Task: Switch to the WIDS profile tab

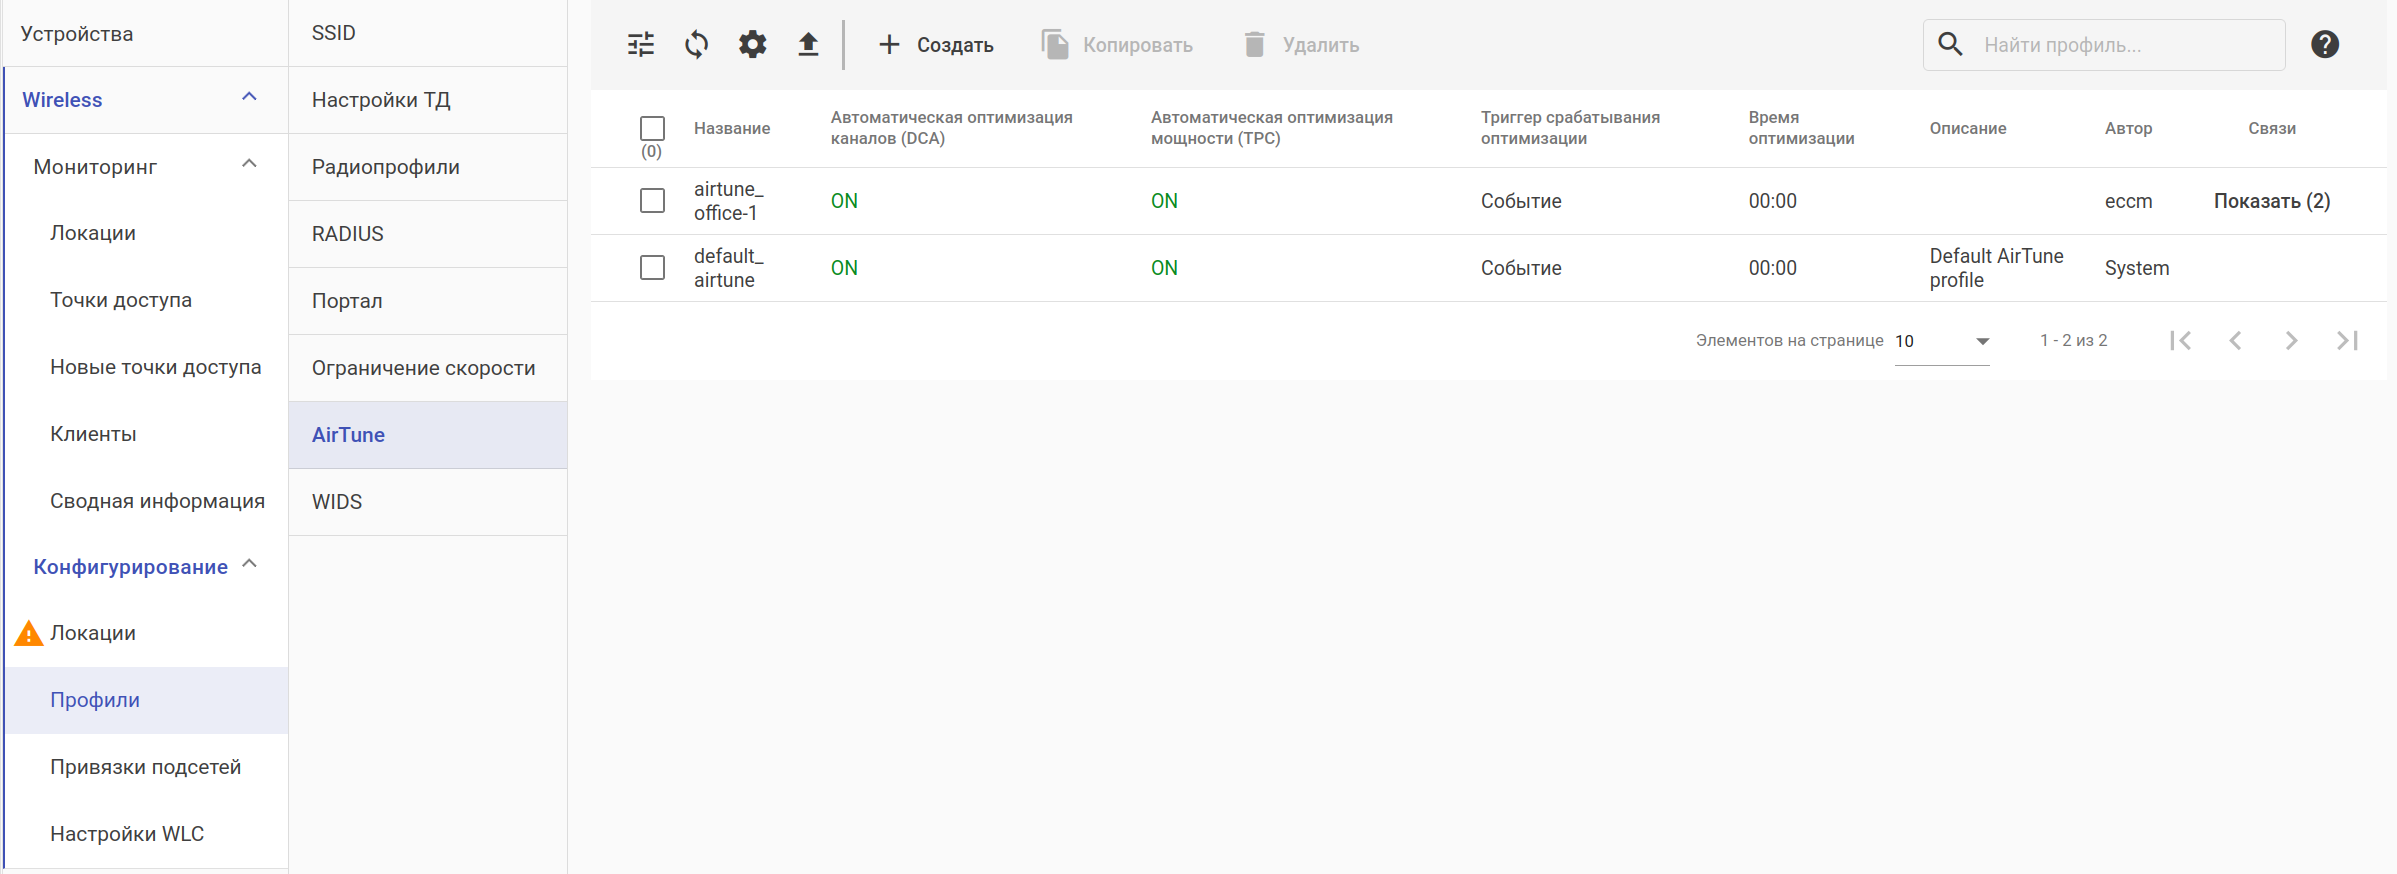Action: coord(337,502)
